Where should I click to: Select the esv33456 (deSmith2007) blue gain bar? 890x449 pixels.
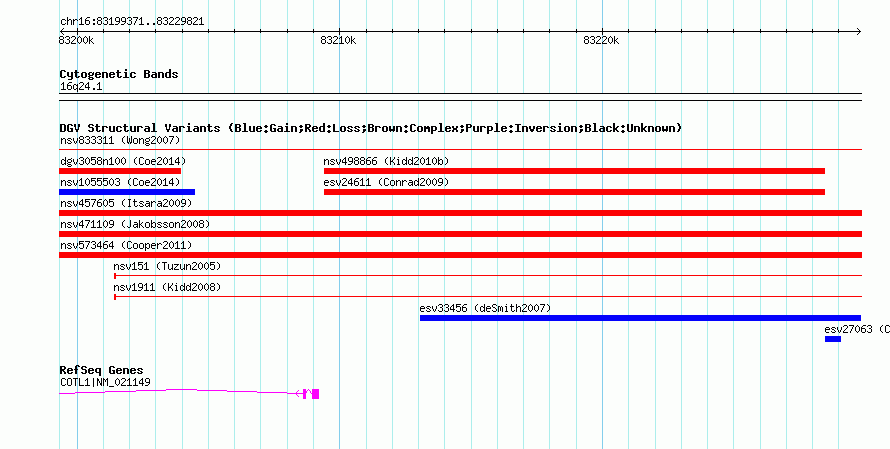(640, 318)
